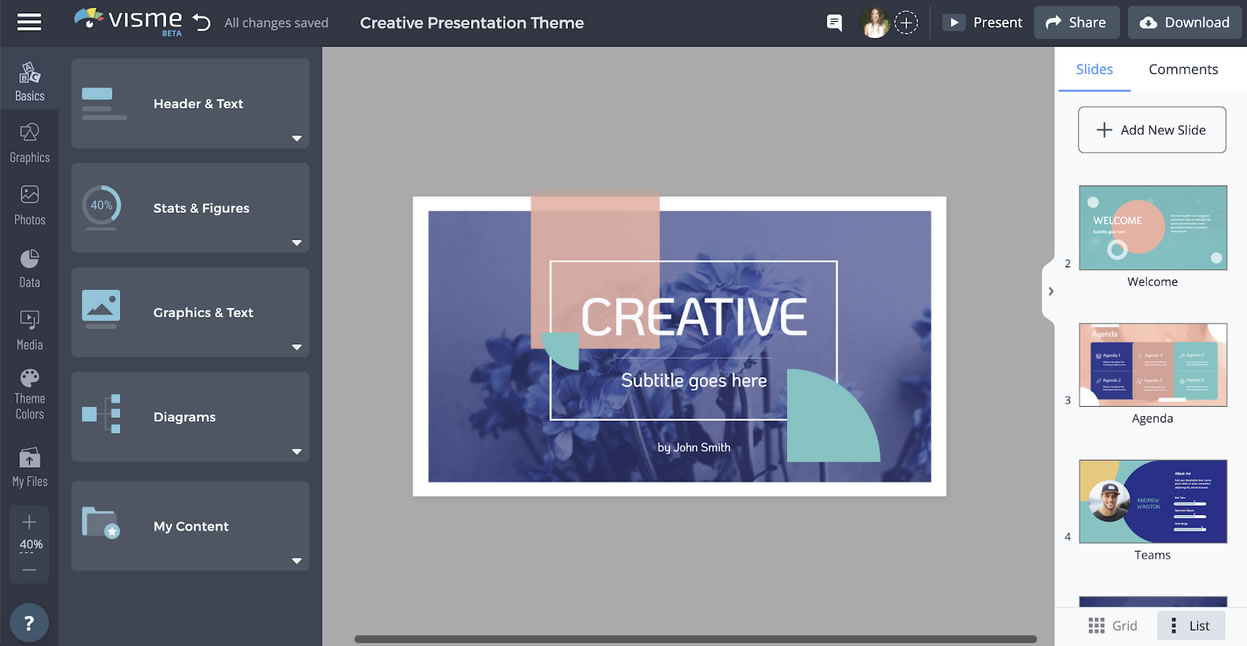
Task: Open the Graphics panel in sidebar
Action: coord(29,143)
